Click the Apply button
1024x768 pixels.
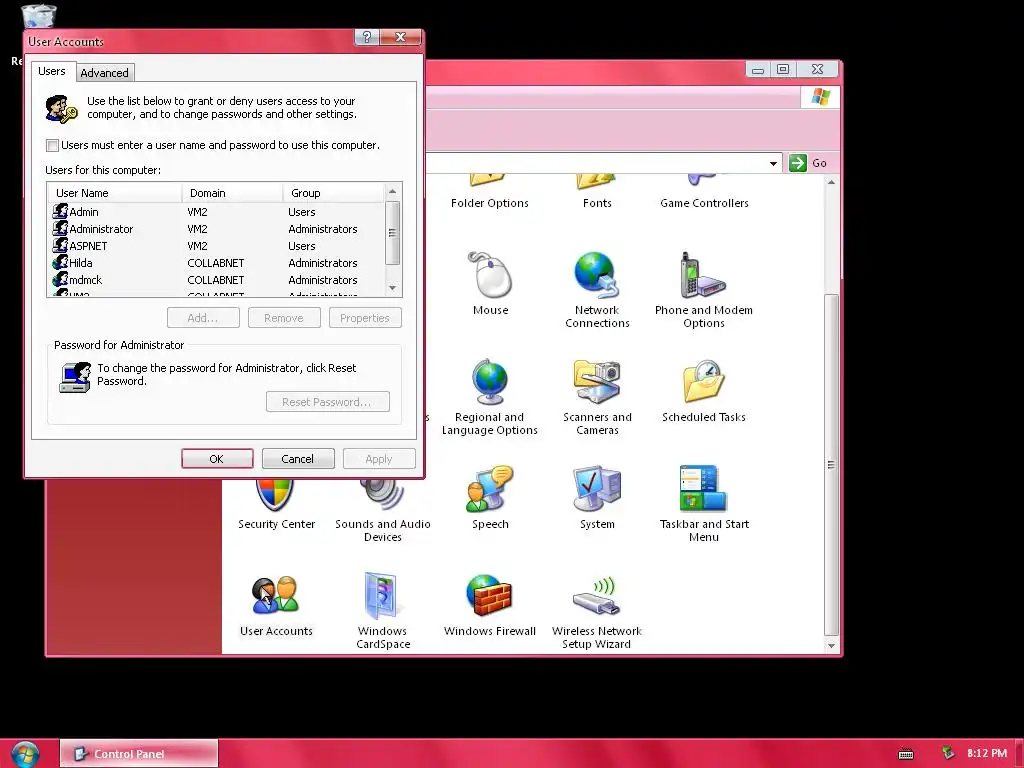(379, 458)
